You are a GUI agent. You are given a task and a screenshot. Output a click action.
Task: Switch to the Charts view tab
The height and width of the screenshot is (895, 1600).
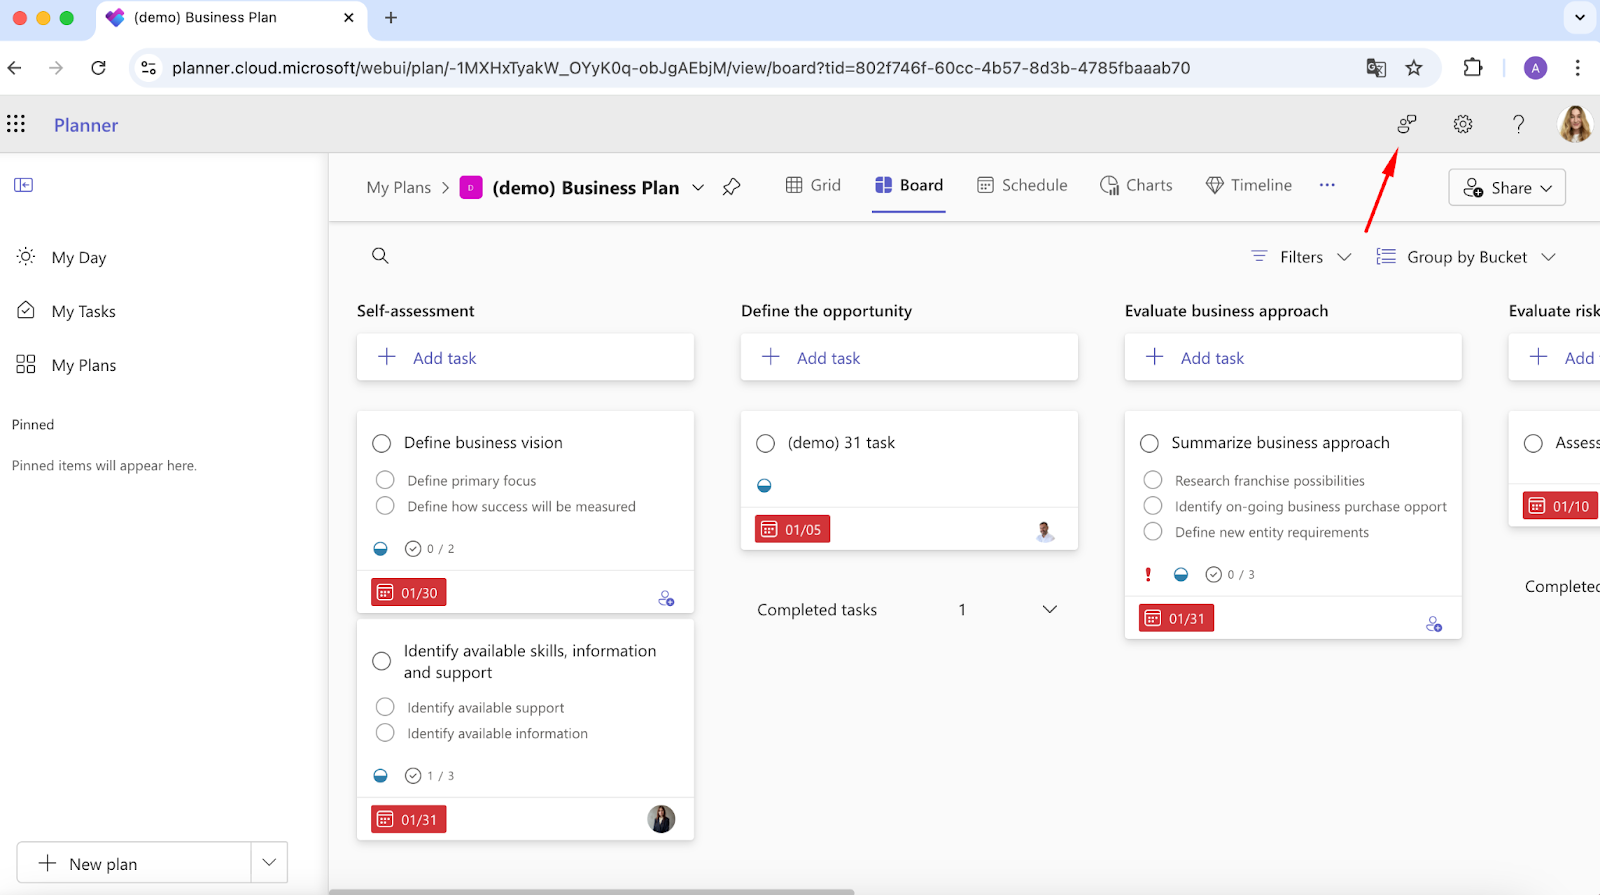pyautogui.click(x=1136, y=185)
